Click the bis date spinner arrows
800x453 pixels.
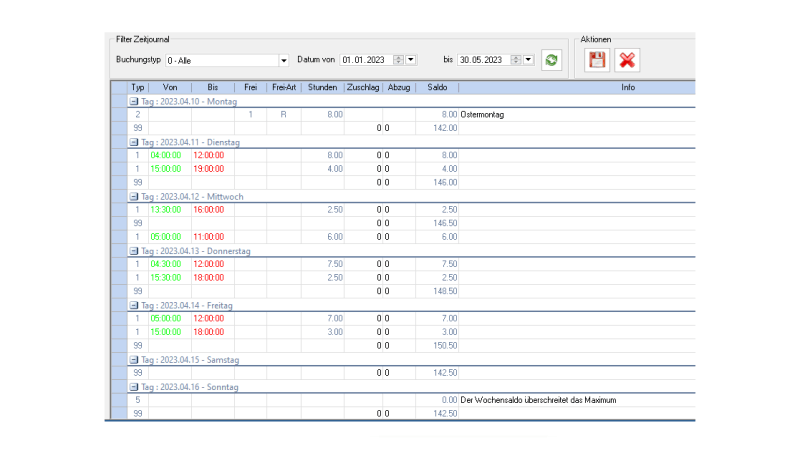[516, 60]
